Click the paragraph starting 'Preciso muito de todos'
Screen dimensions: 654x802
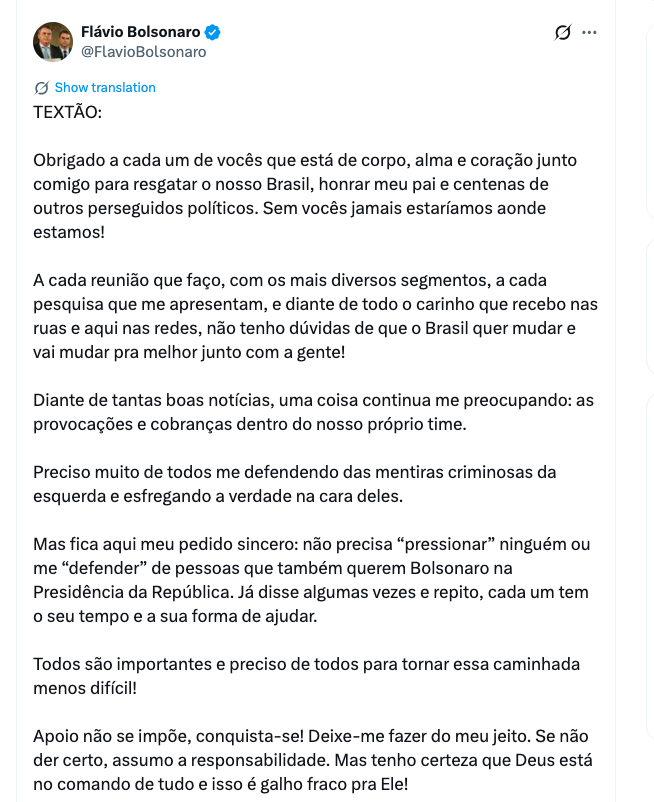tap(295, 483)
